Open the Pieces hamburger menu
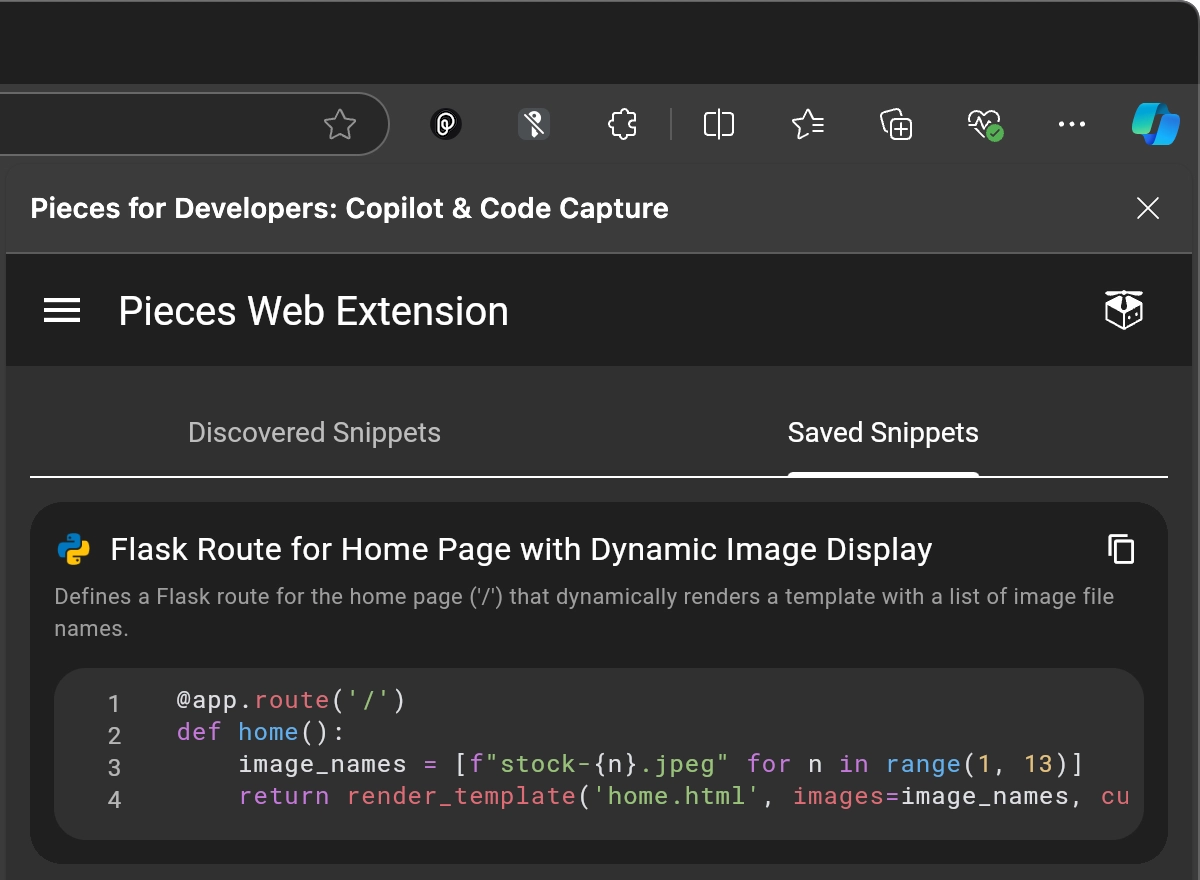The image size is (1200, 880). click(62, 310)
